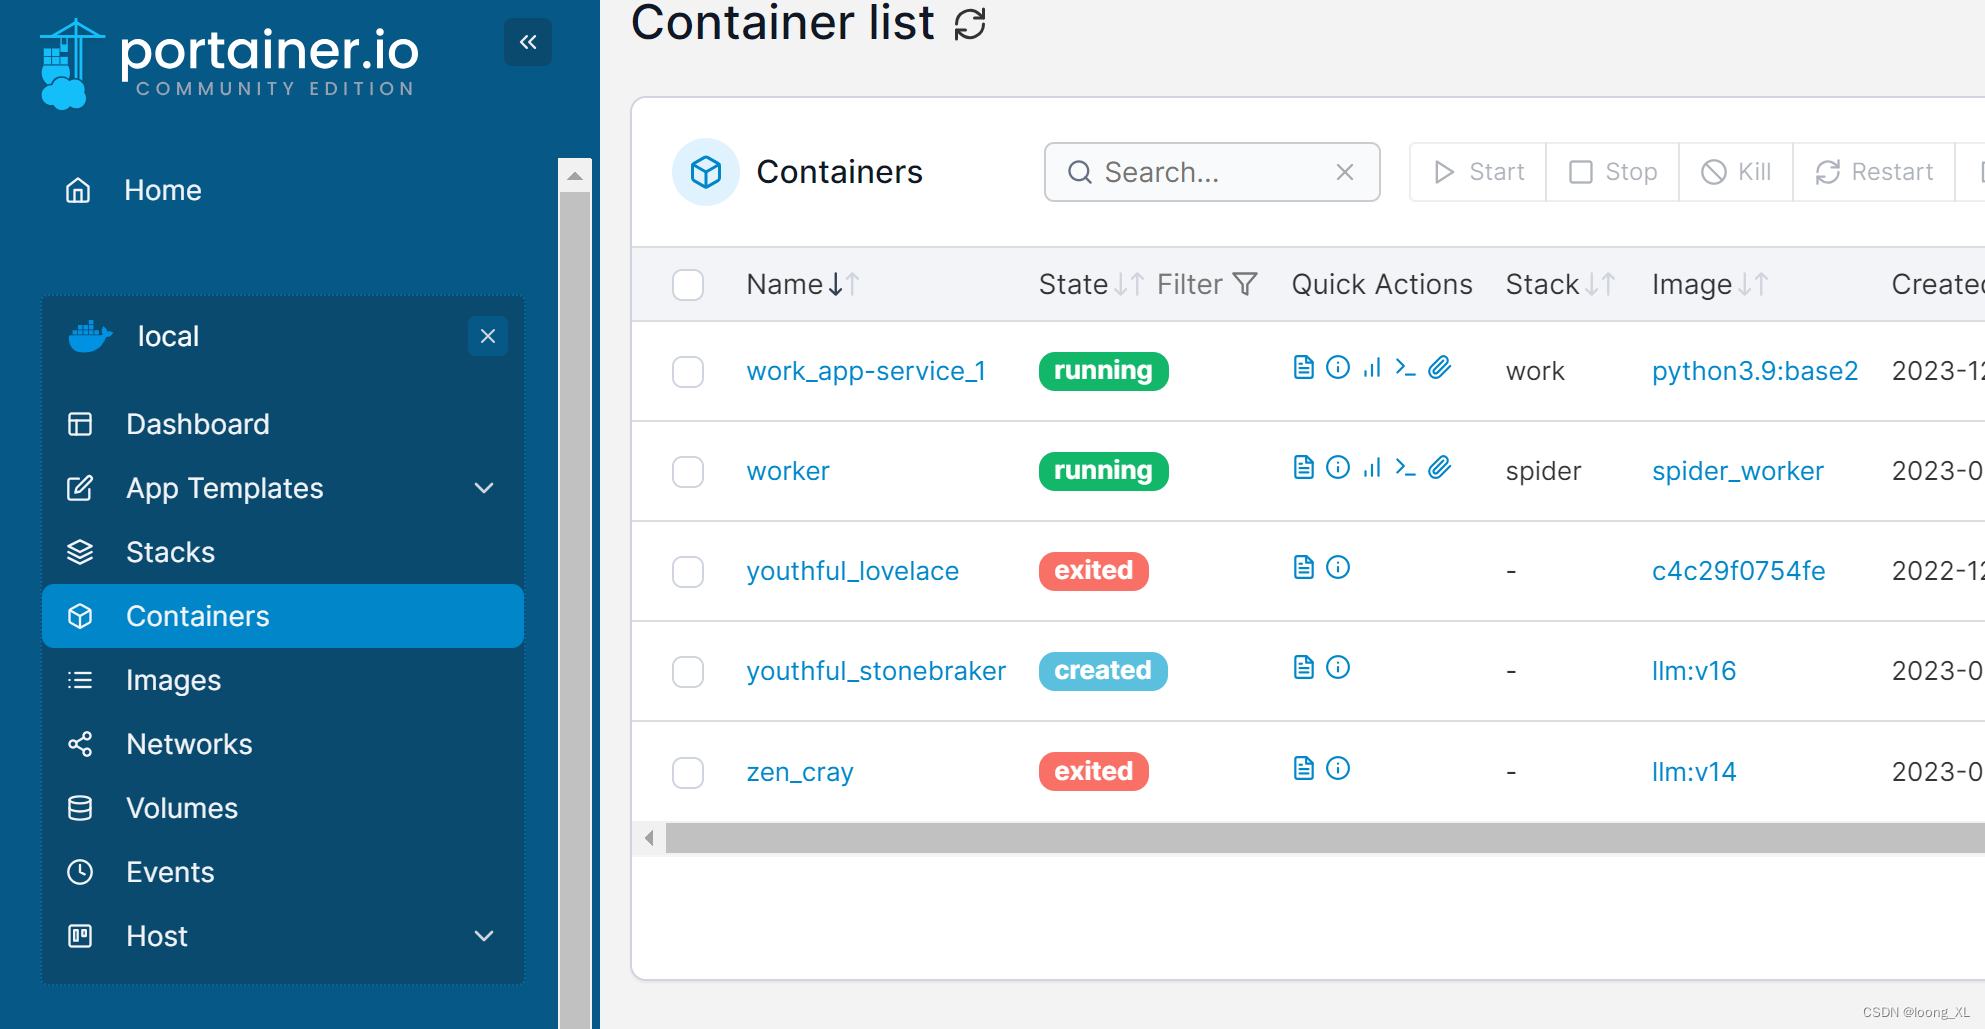Image resolution: width=1985 pixels, height=1029 pixels.
Task: View stats for worker container
Action: click(1372, 468)
